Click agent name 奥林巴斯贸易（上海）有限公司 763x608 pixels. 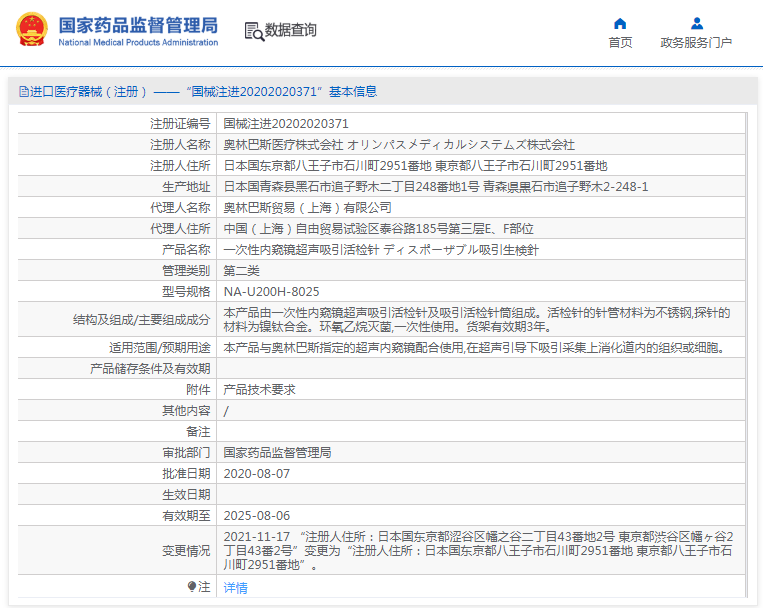click(308, 208)
